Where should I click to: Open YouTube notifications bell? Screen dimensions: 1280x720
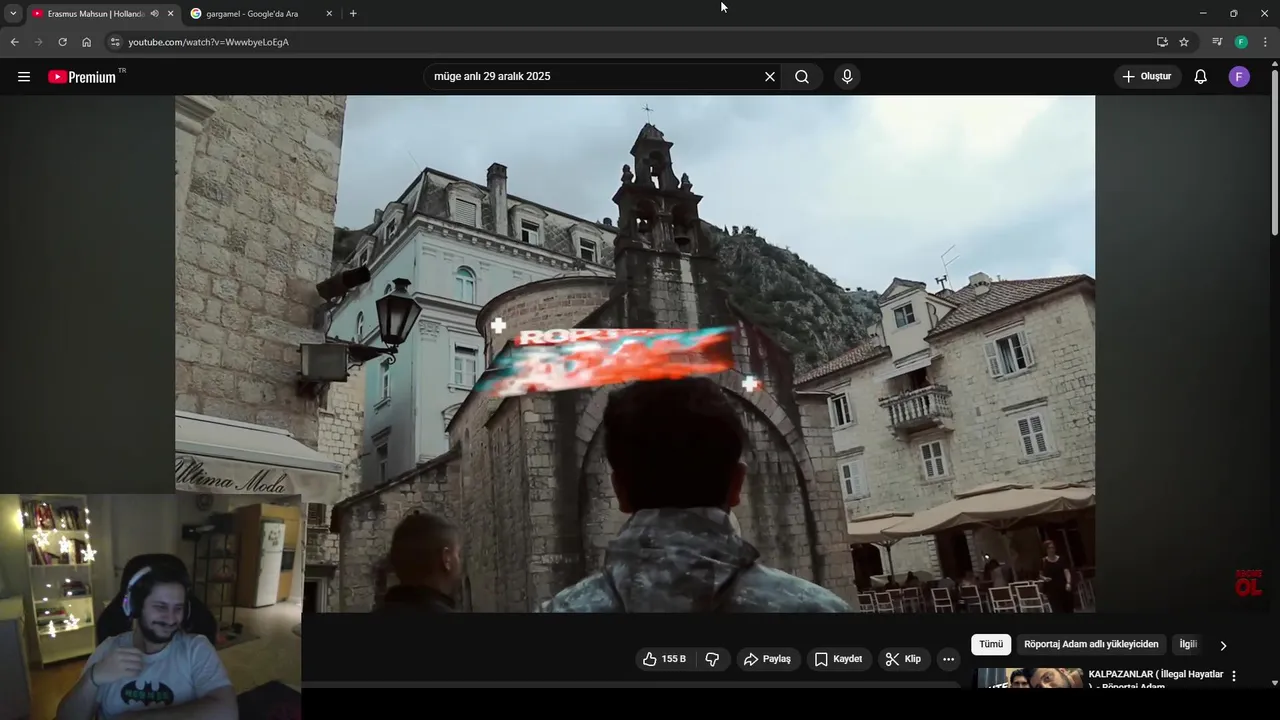1201,77
